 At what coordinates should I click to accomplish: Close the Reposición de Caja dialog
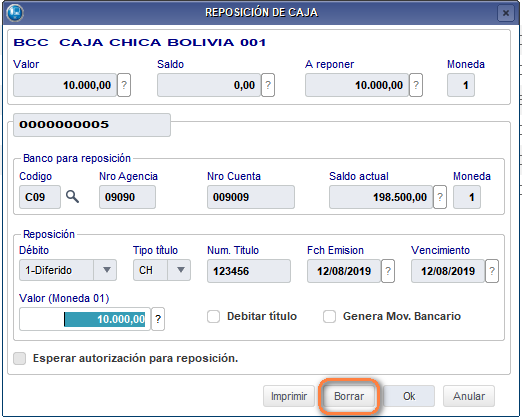(506, 13)
